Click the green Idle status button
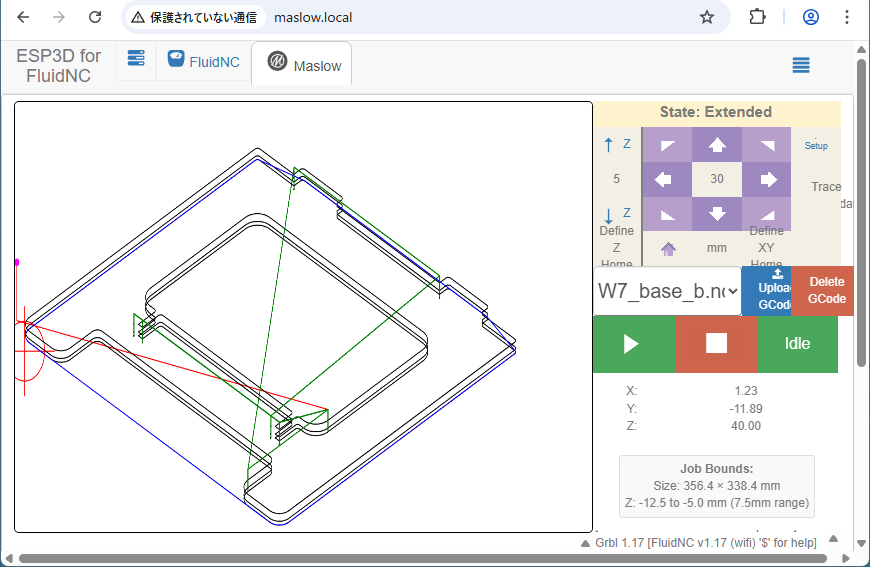The image size is (870, 567). (x=797, y=344)
